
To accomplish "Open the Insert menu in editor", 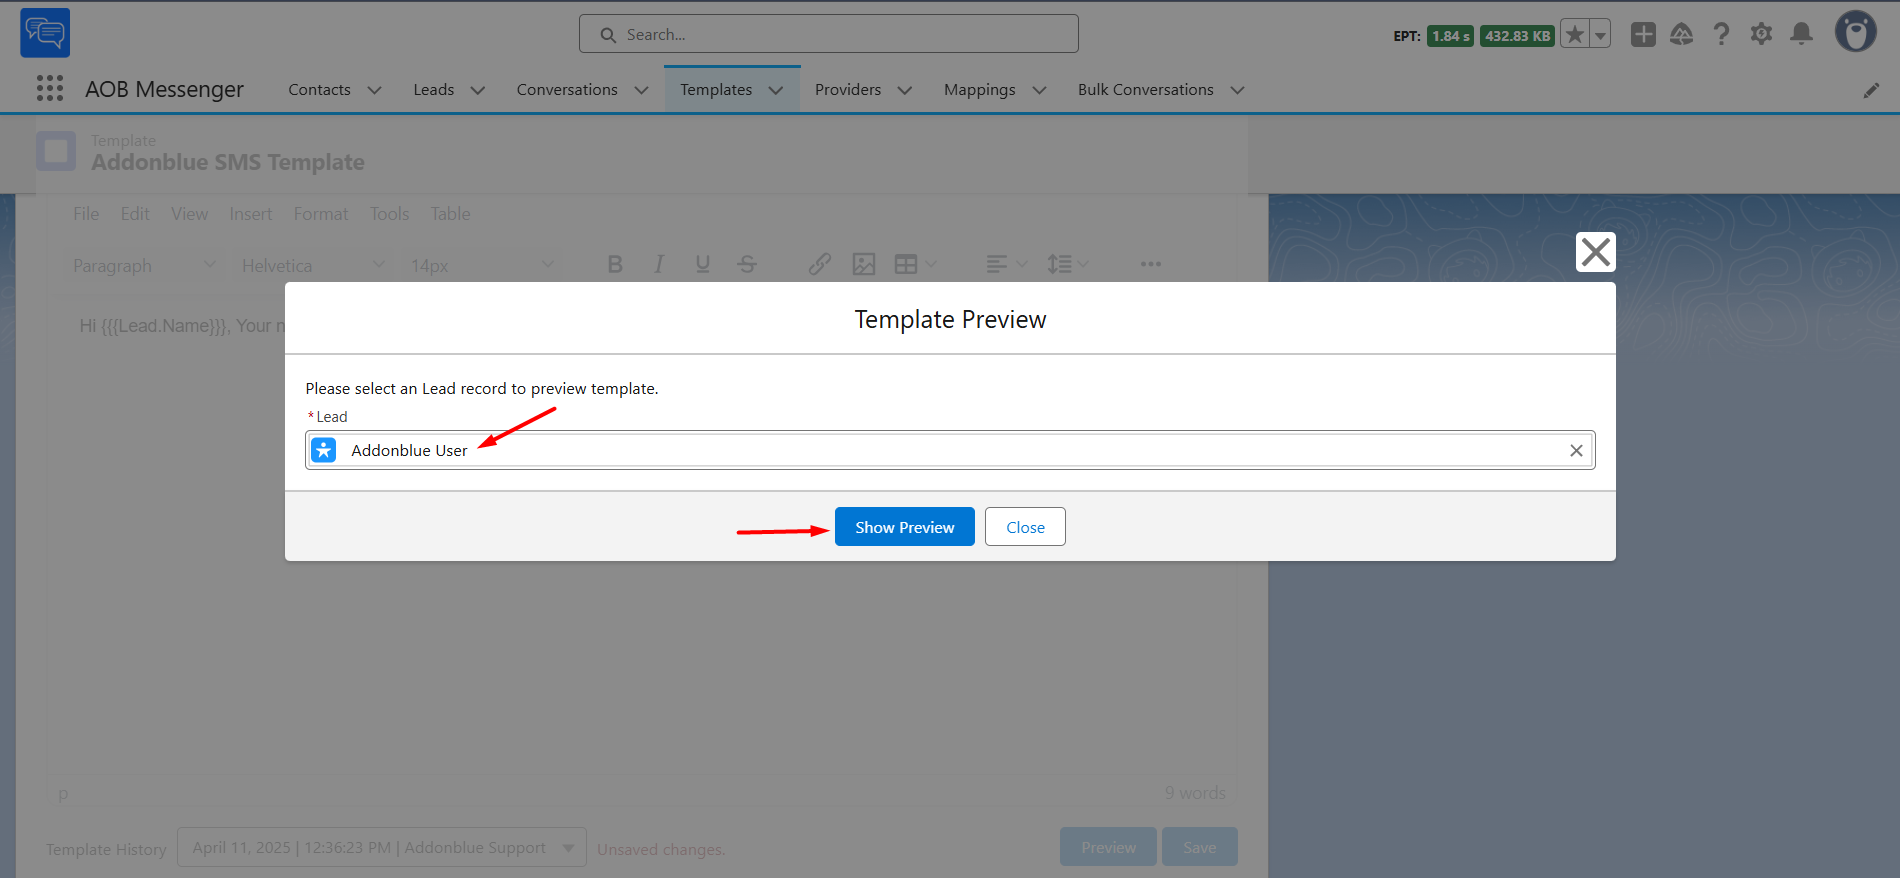I will (250, 214).
